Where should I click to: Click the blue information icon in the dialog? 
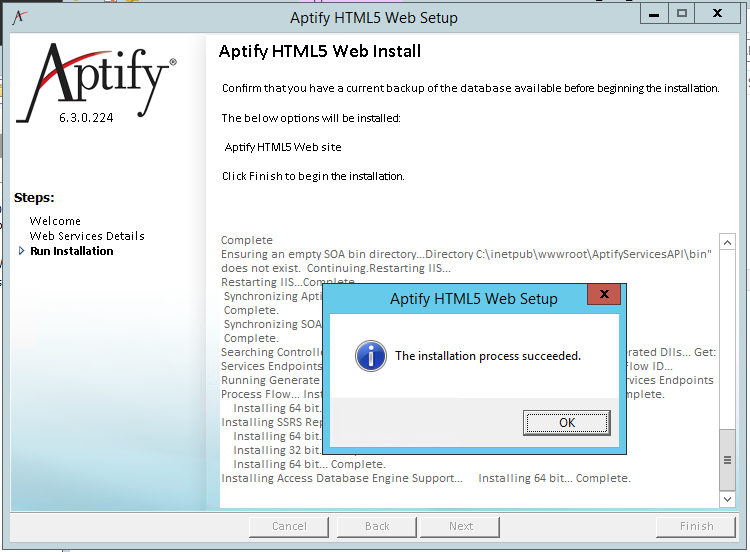[x=371, y=356]
